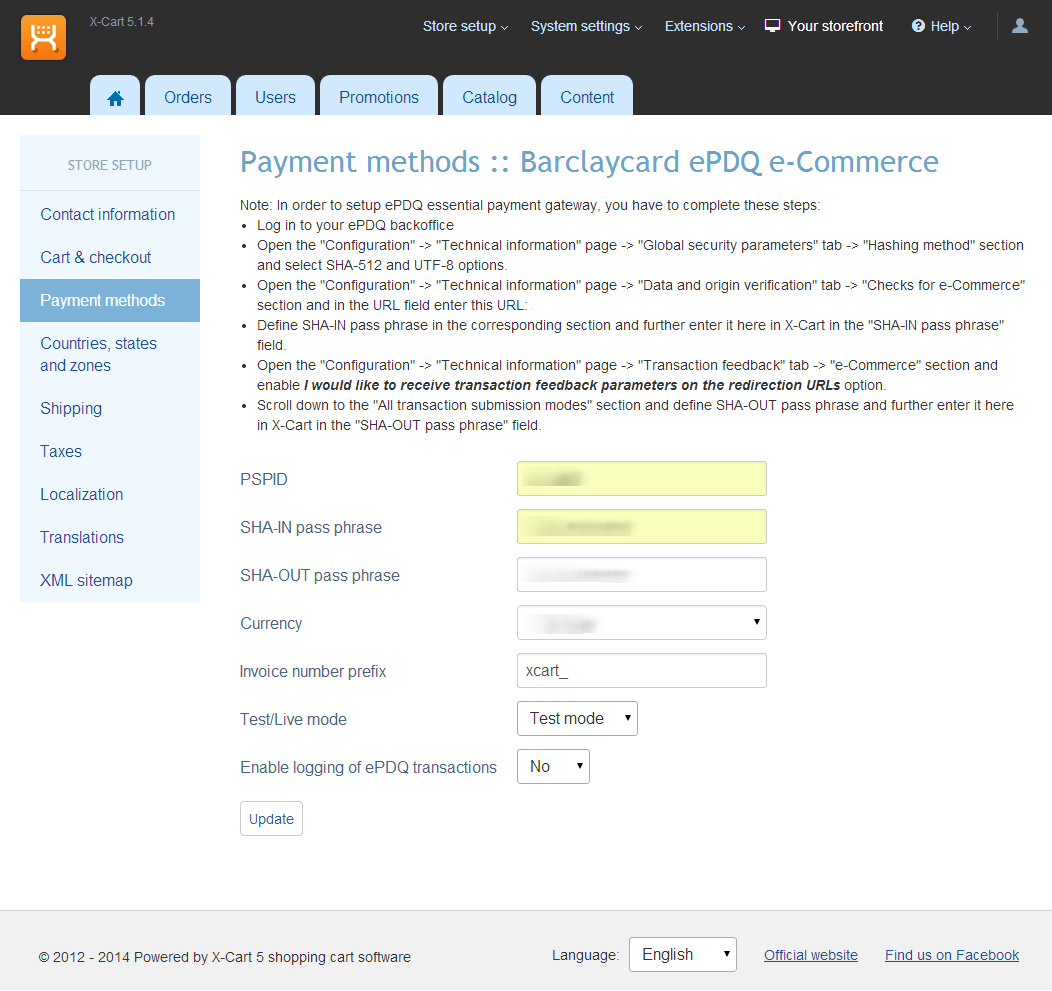Open the System settings menu

pos(586,27)
